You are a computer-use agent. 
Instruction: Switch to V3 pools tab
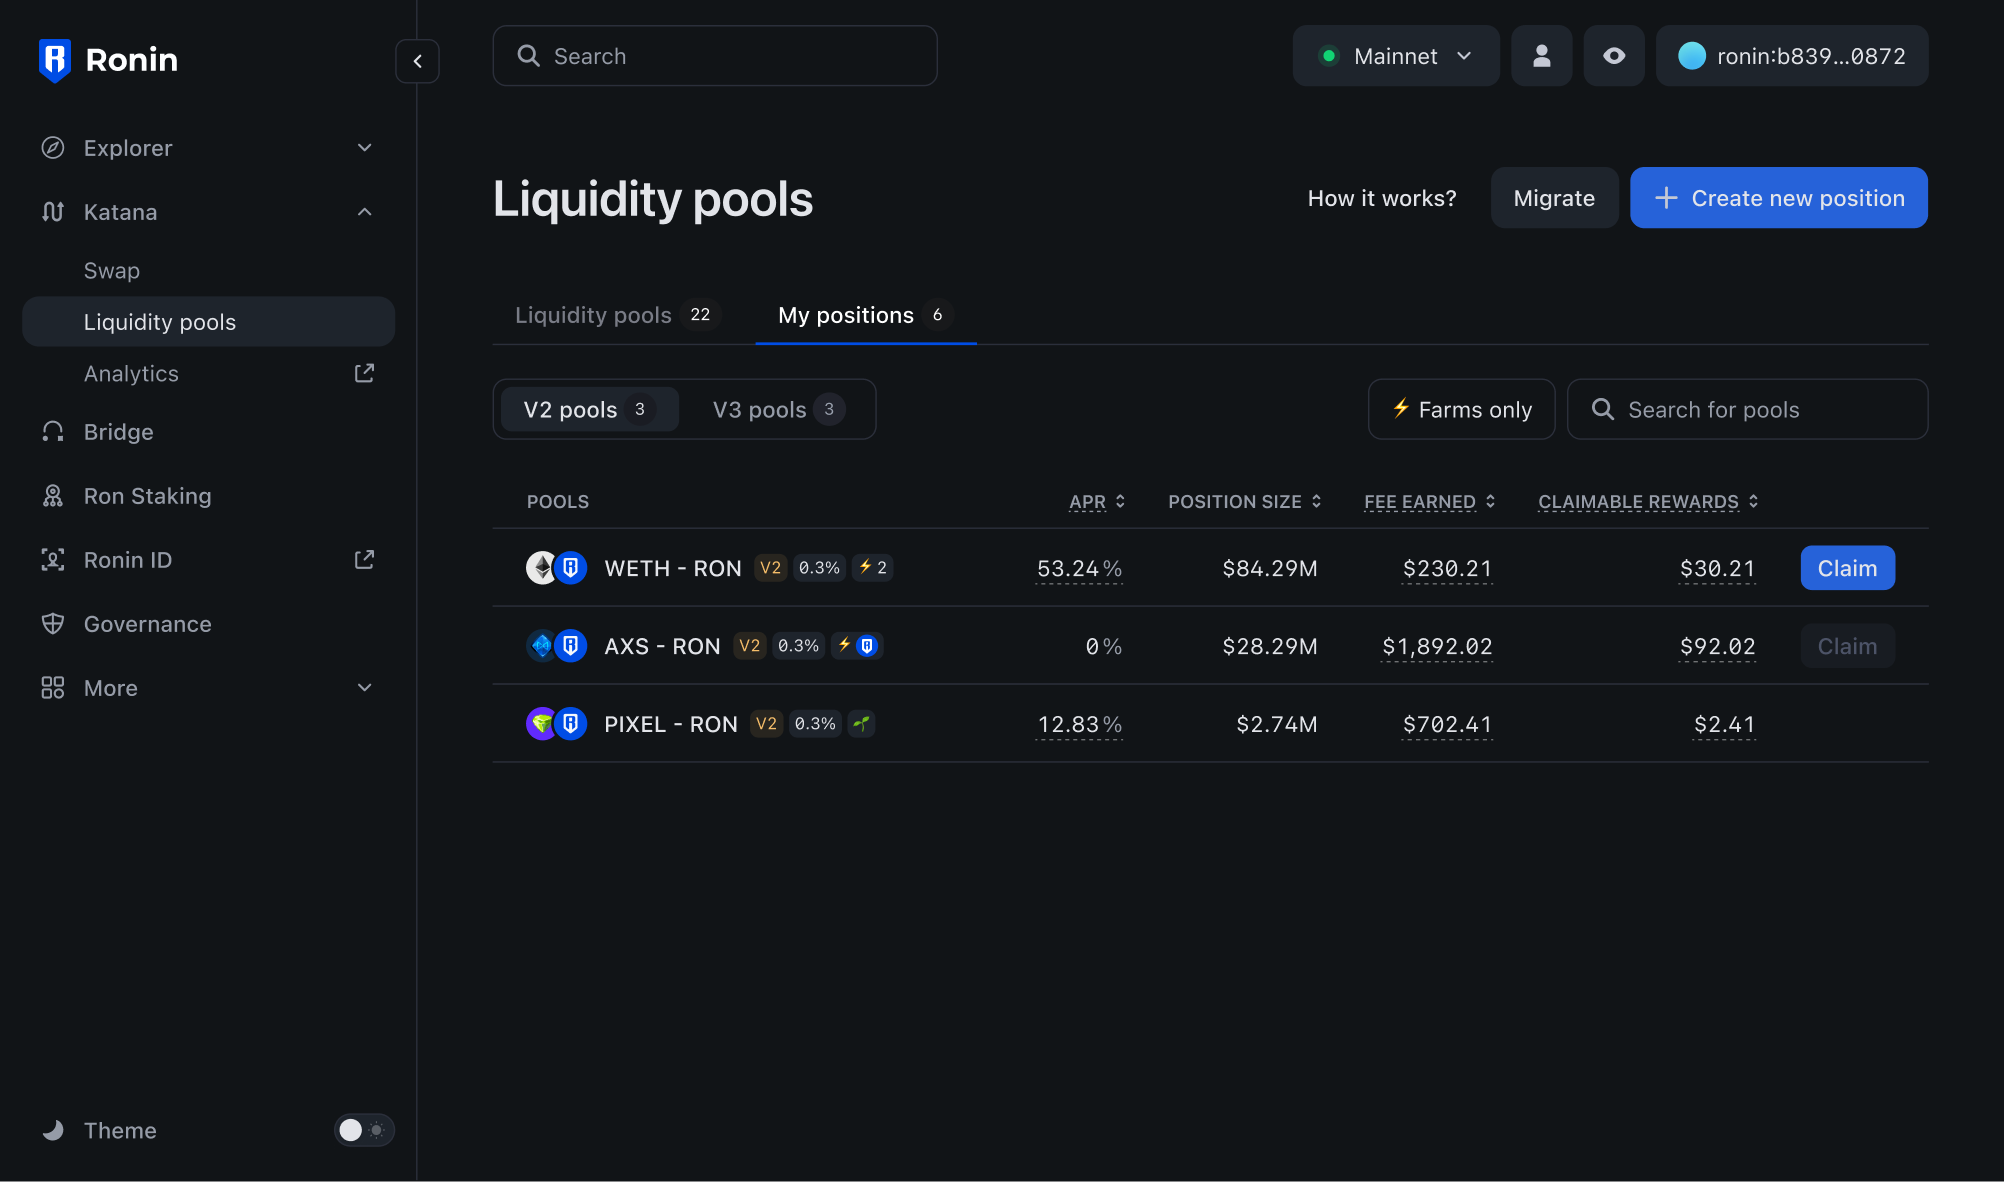778,410
